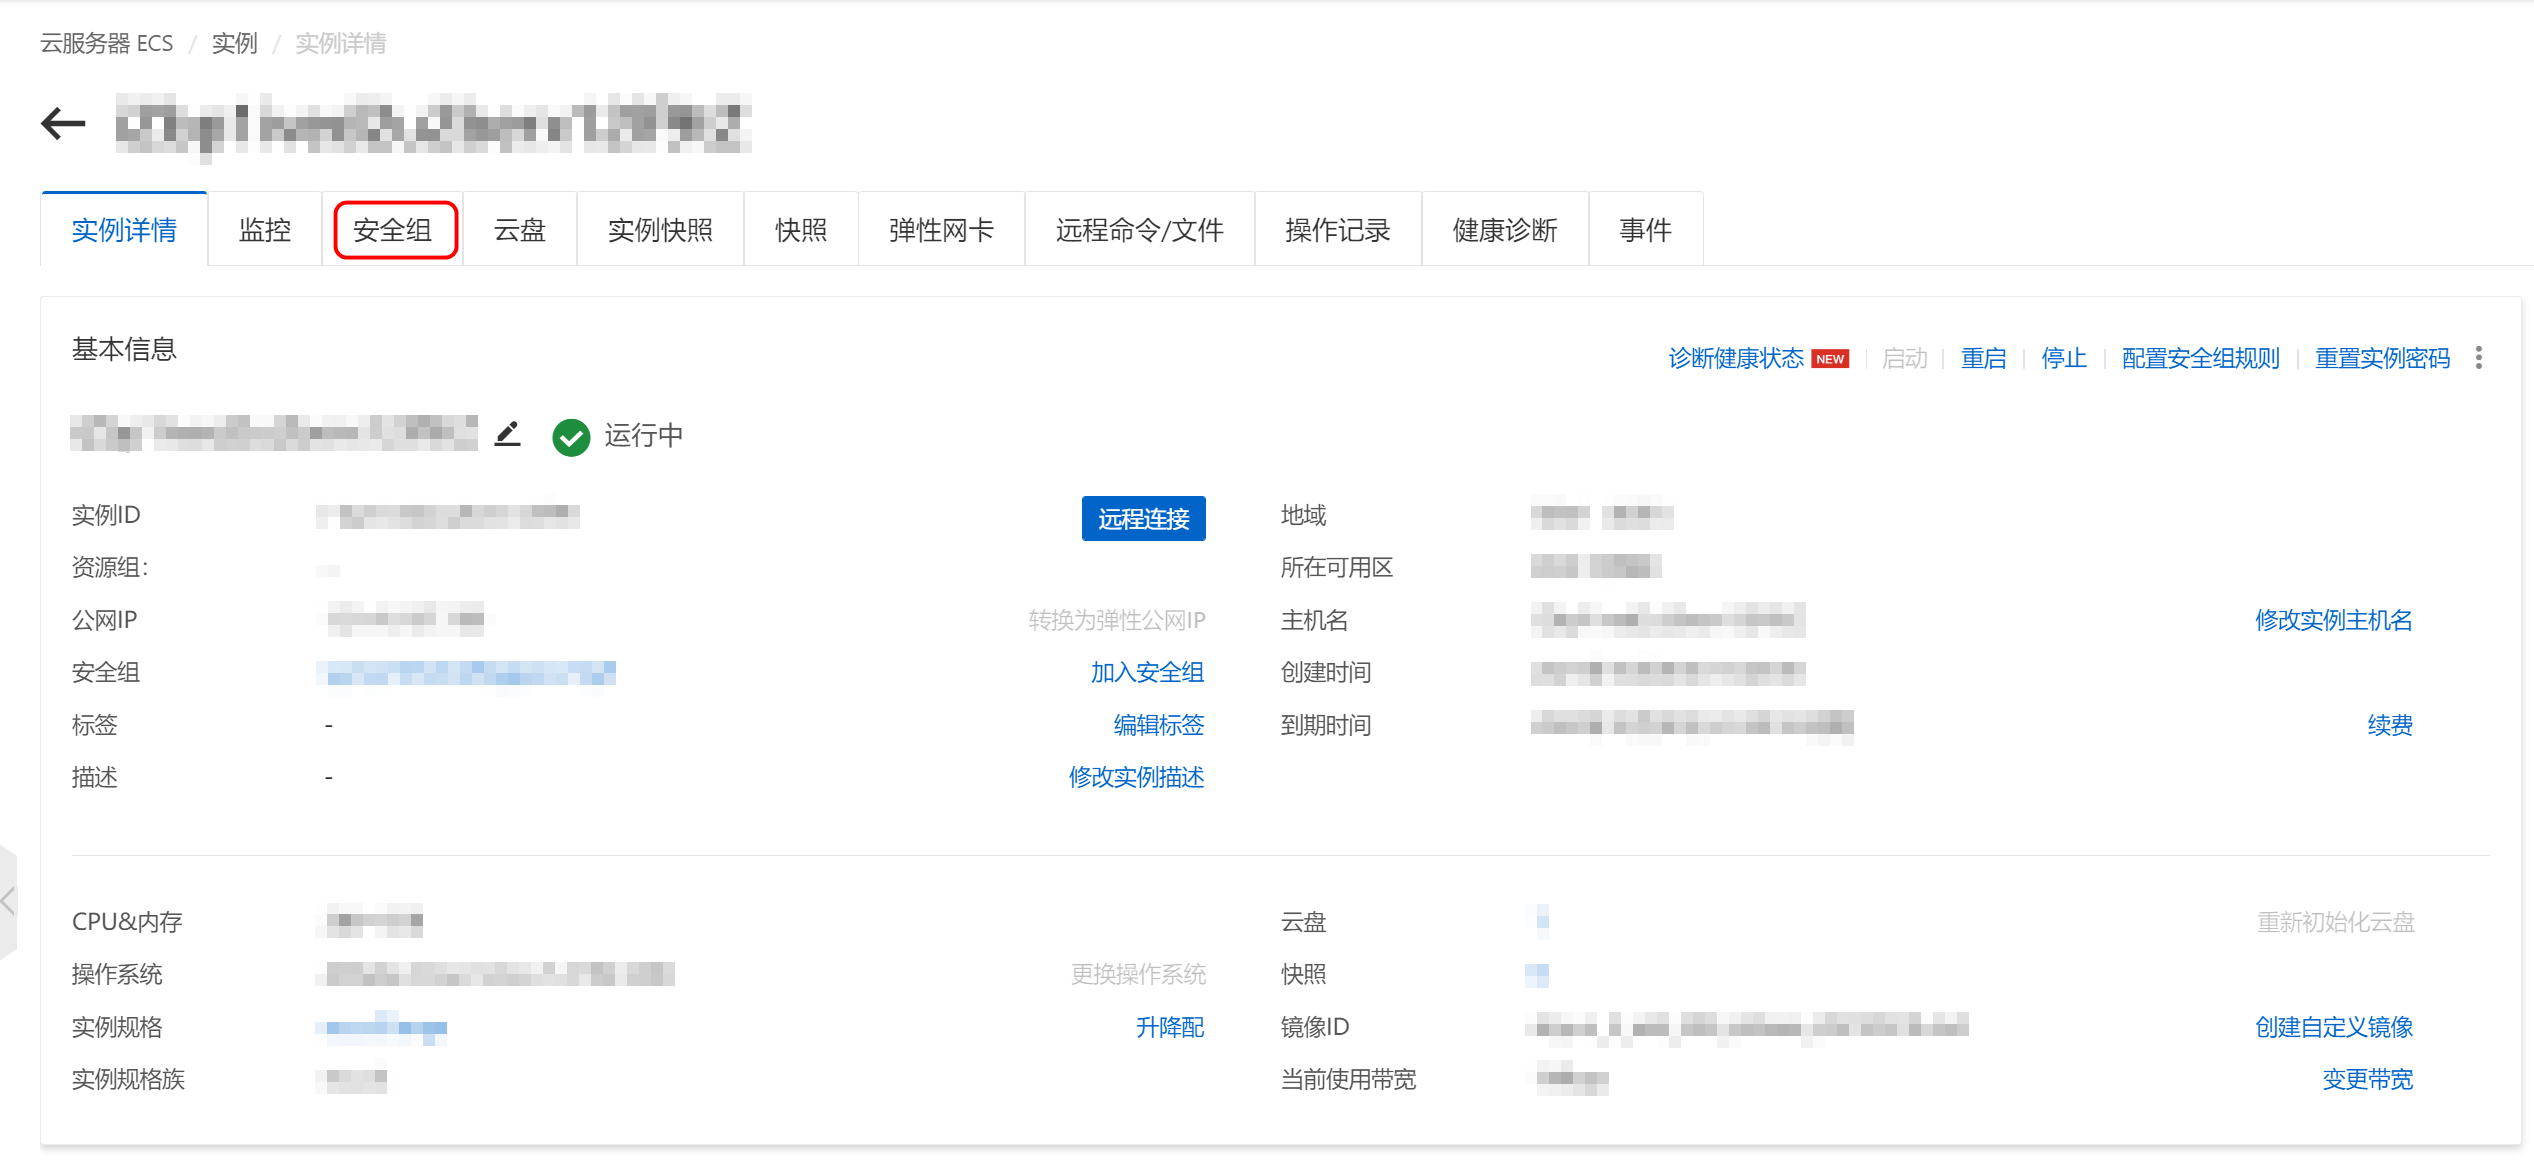Click the 运行中 status text

point(644,435)
